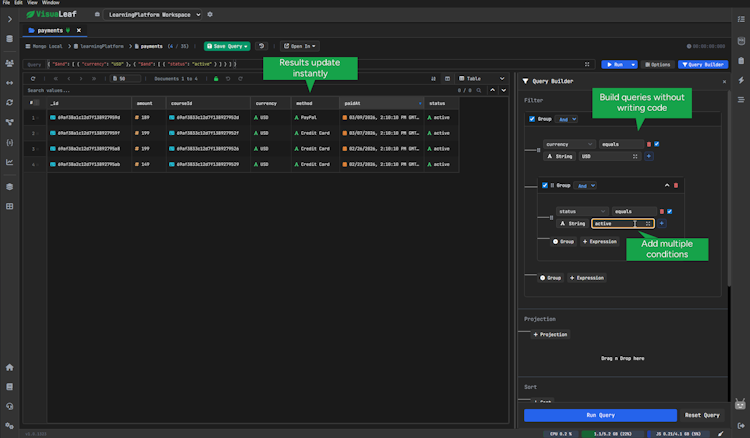Click the sort icon in results toolbar

pyautogui.click(x=433, y=78)
